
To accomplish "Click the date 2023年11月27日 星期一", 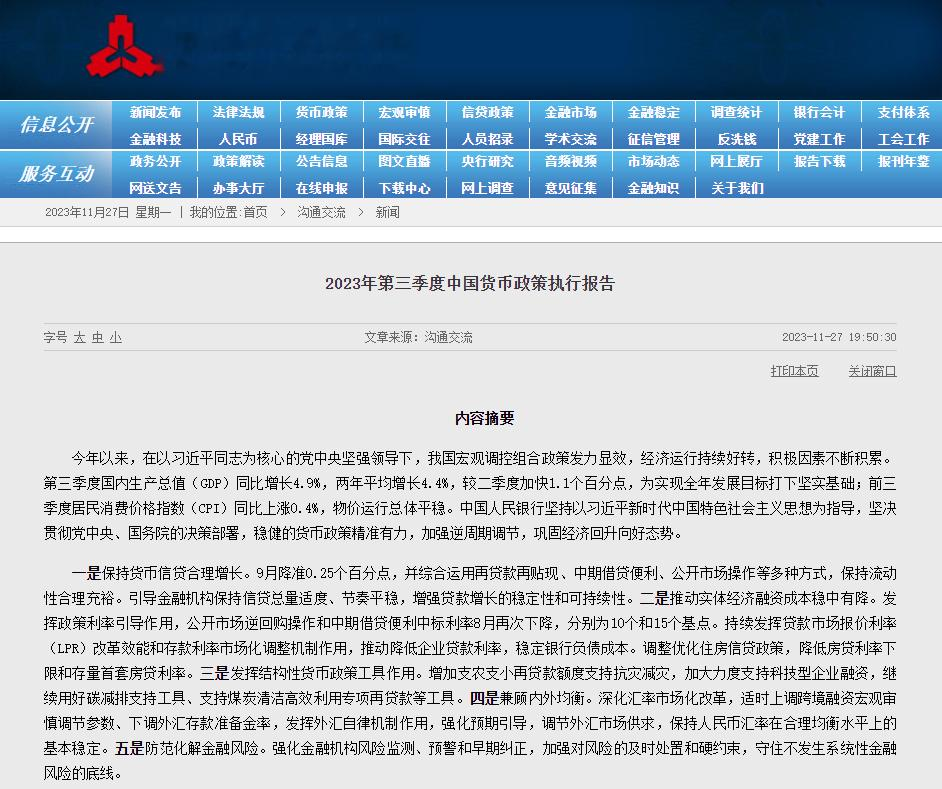I will click(x=108, y=212).
